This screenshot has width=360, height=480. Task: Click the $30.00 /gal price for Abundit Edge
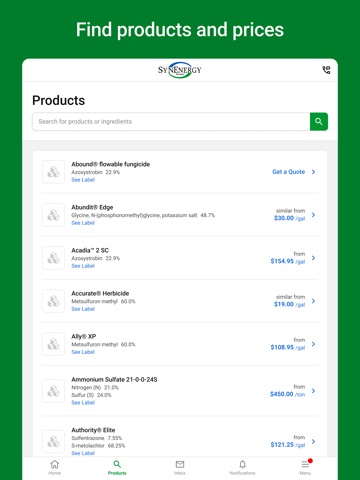coord(289,218)
